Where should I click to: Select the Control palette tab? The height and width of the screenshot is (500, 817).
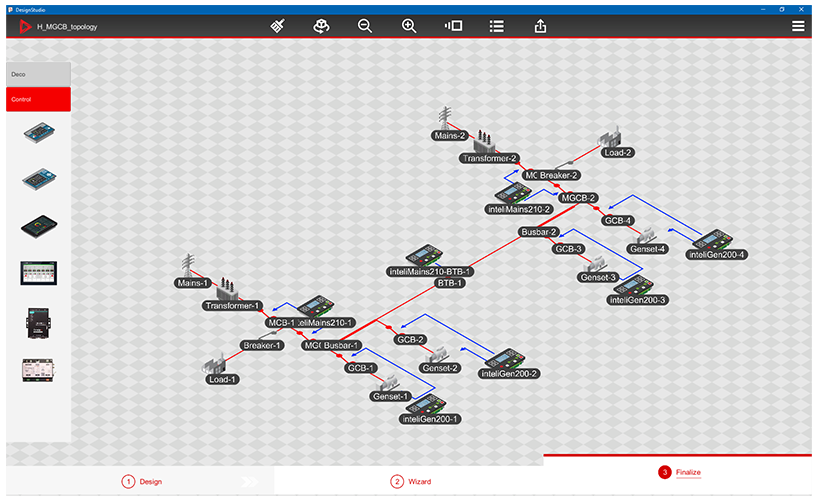[x=36, y=99]
